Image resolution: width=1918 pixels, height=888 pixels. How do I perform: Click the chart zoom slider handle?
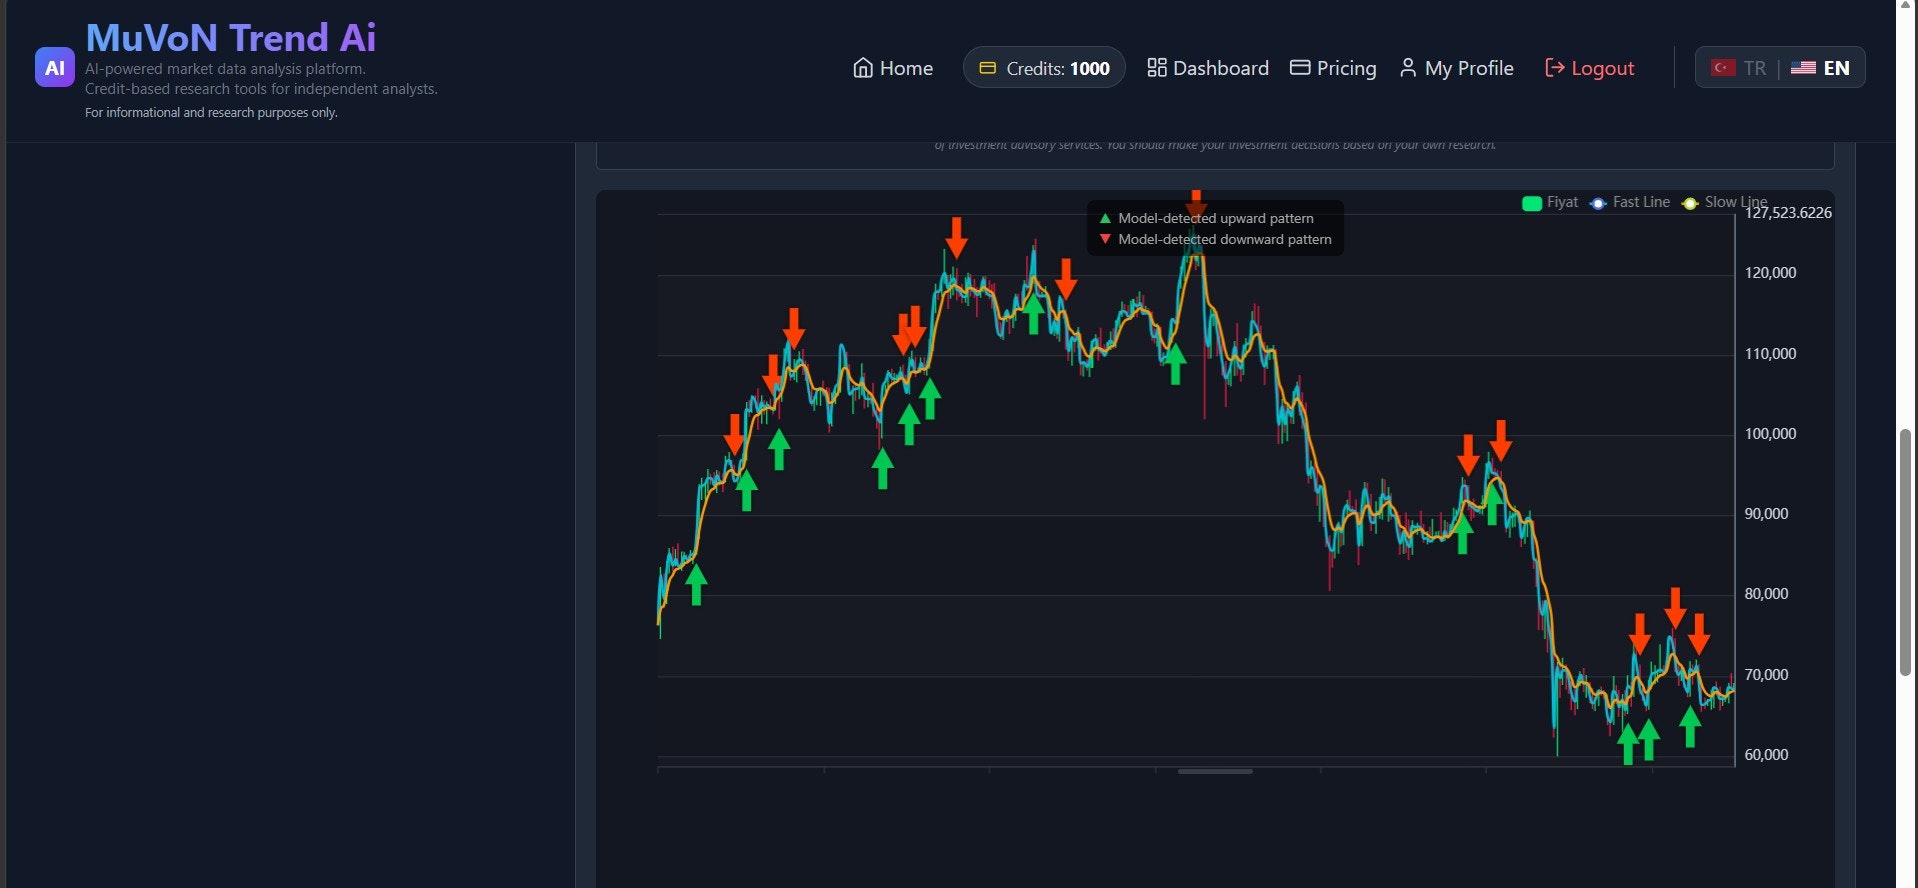(1215, 771)
